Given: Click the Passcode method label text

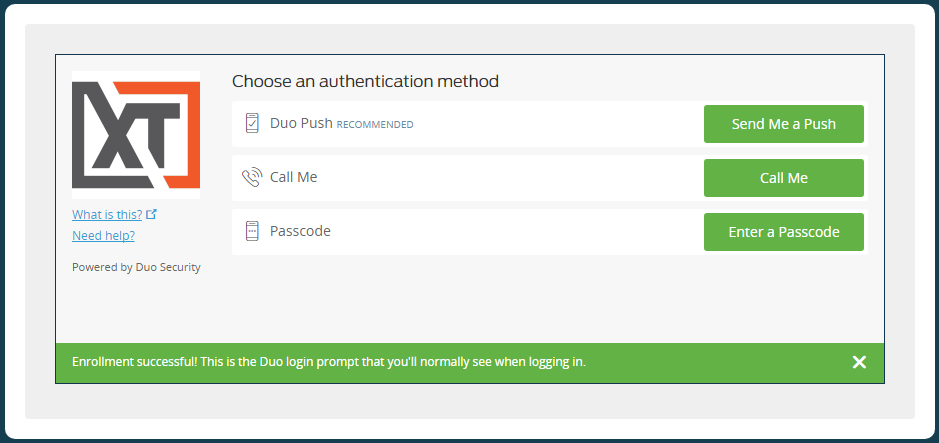Looking at the screenshot, I should [x=300, y=231].
